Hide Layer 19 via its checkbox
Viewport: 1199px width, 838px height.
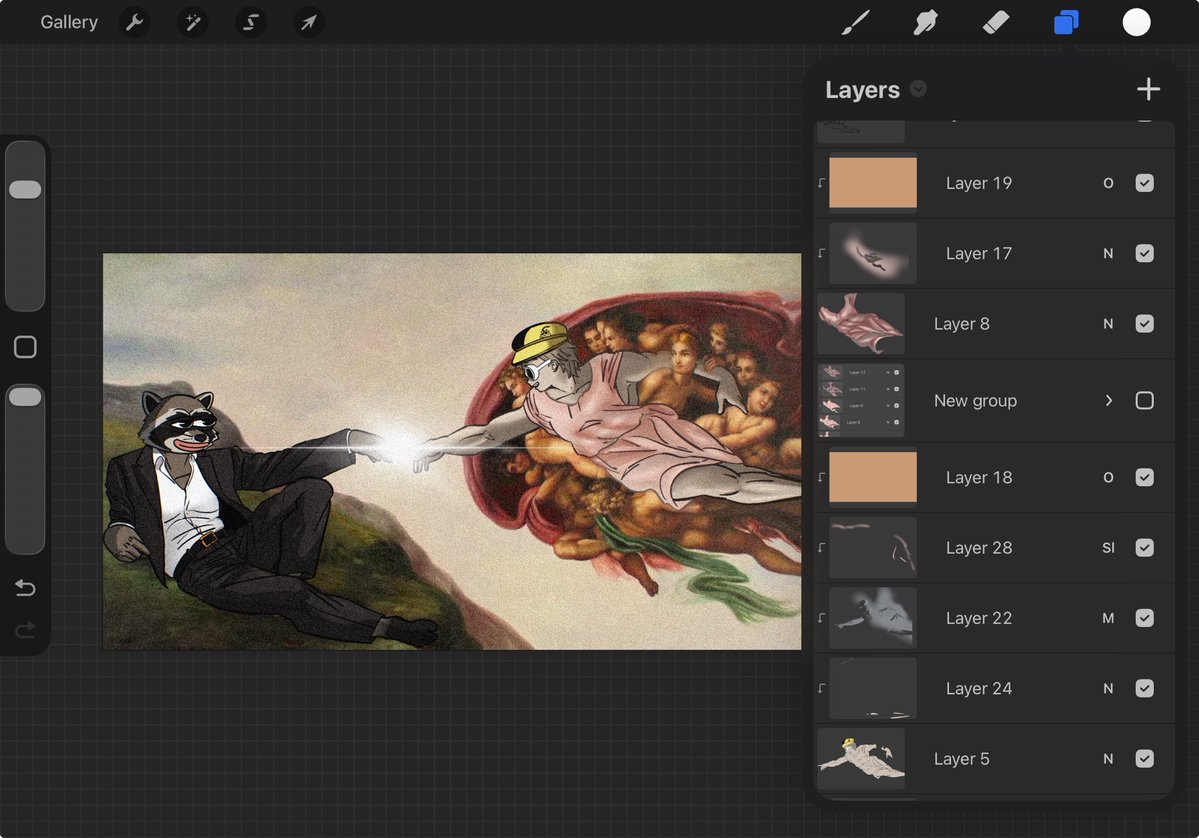coord(1144,183)
